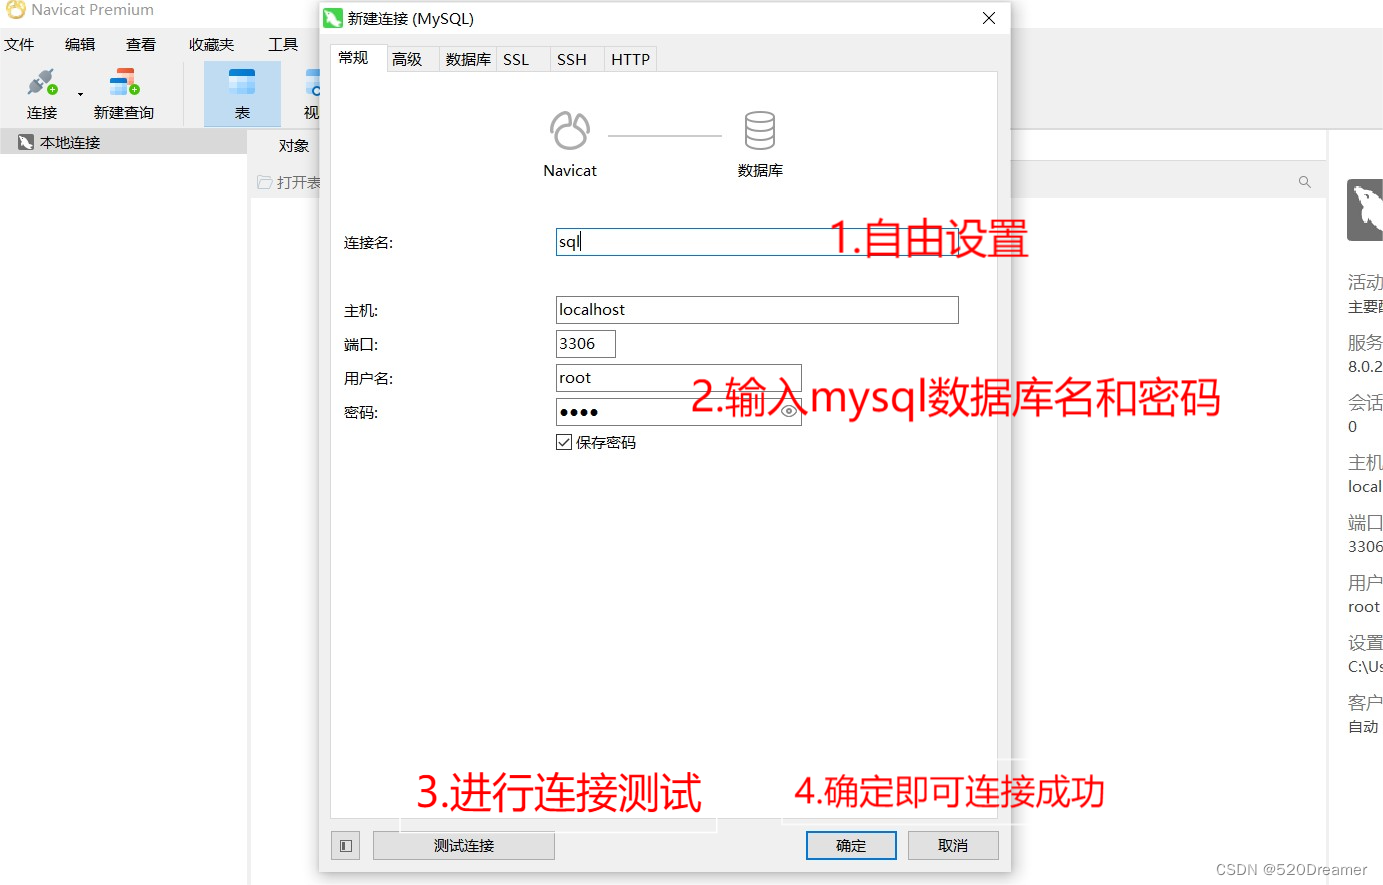Click the 用户名 root input field
1383x885 pixels.
(679, 378)
